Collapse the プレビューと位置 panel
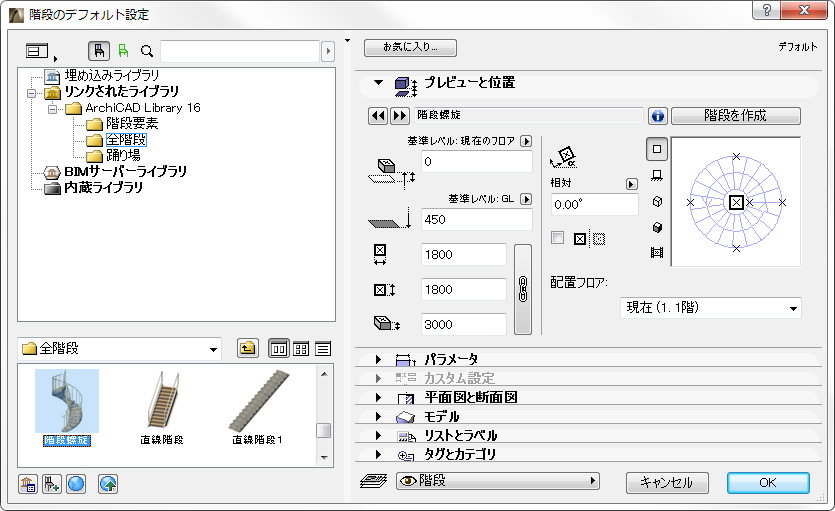Screen dimensions: 835x511 (378, 83)
